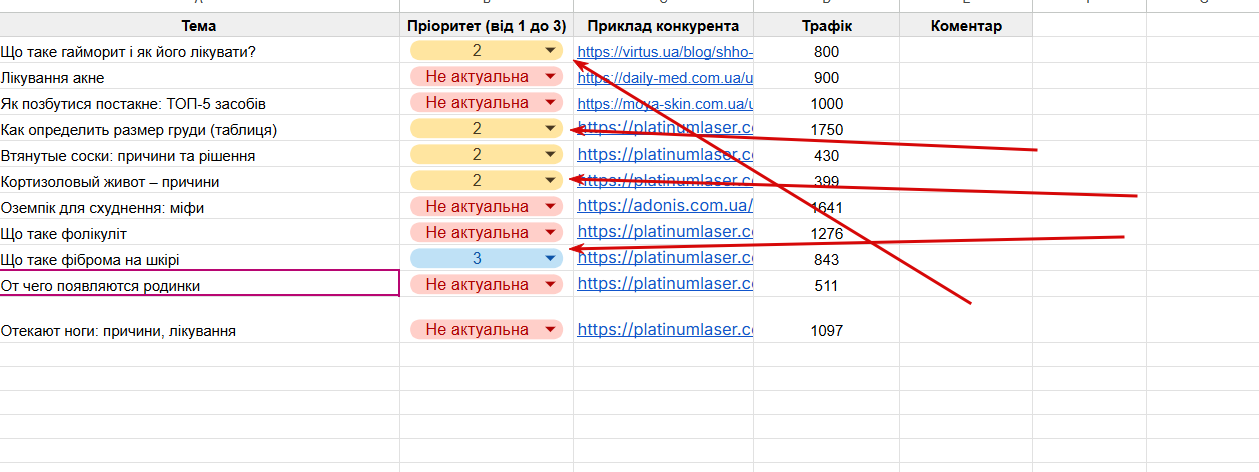Select the Пріоритет (від 1 до 3) header
The image size is (1259, 472).
(486, 26)
